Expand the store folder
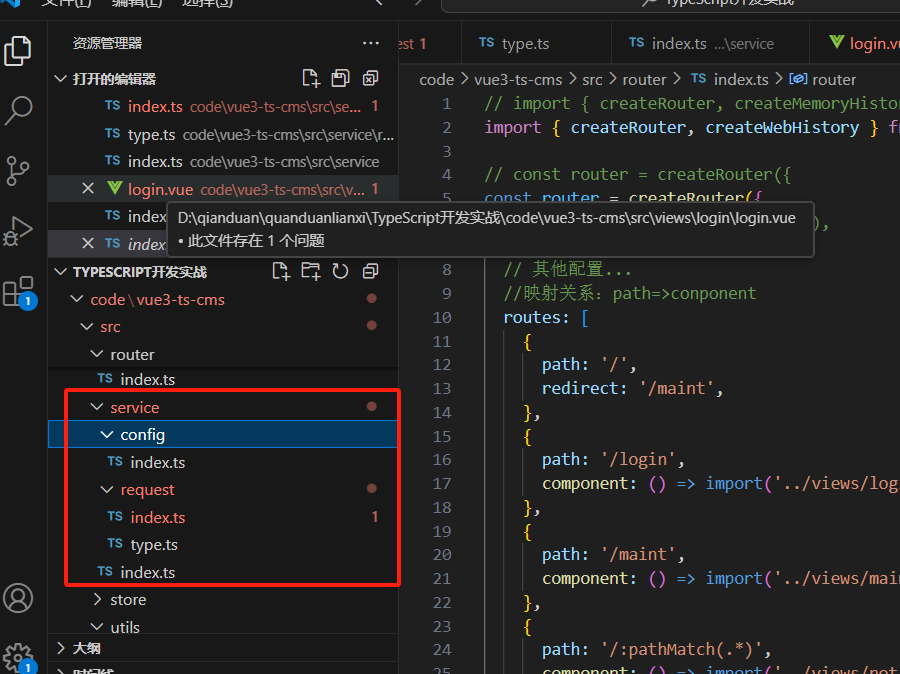Screen dimensions: 900x674 coord(97,599)
